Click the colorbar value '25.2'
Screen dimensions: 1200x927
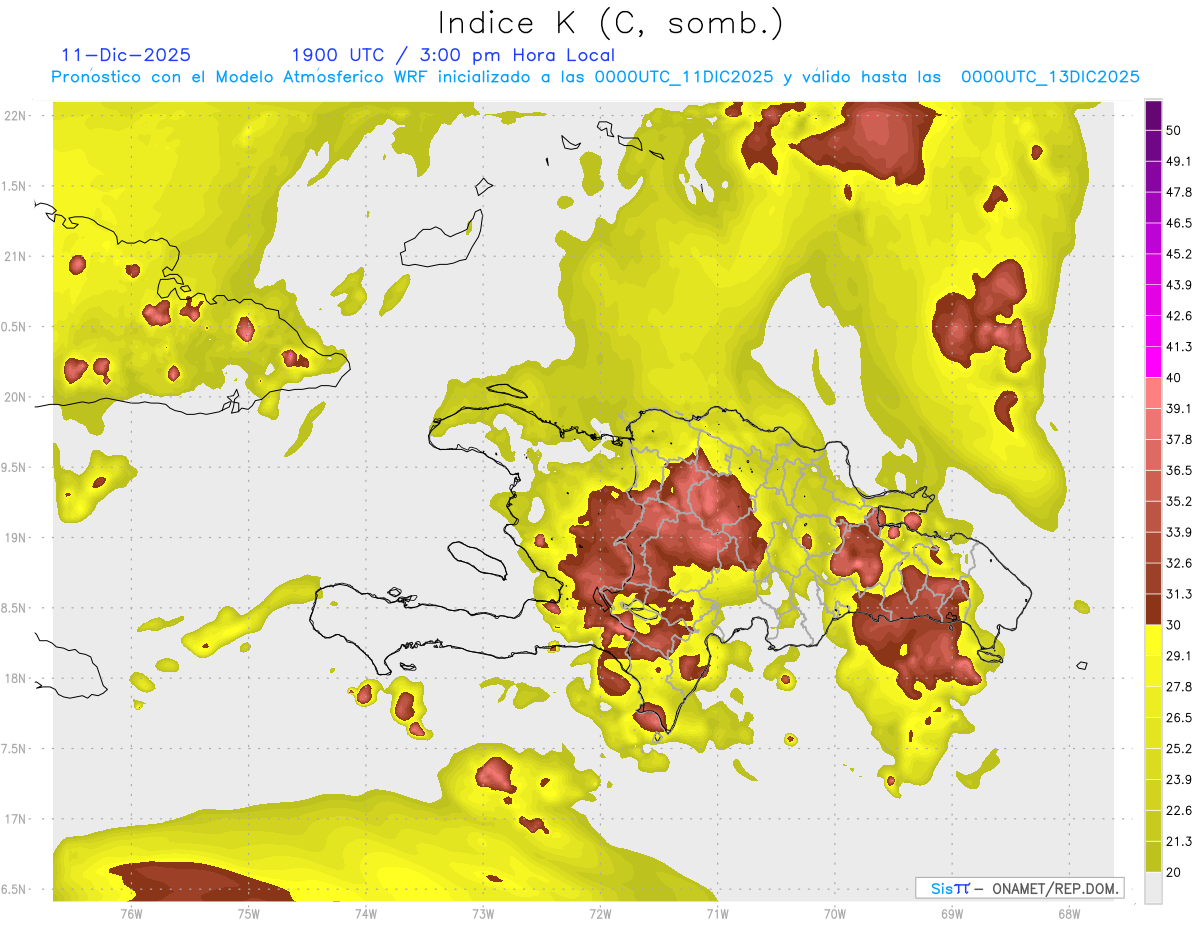[1179, 749]
